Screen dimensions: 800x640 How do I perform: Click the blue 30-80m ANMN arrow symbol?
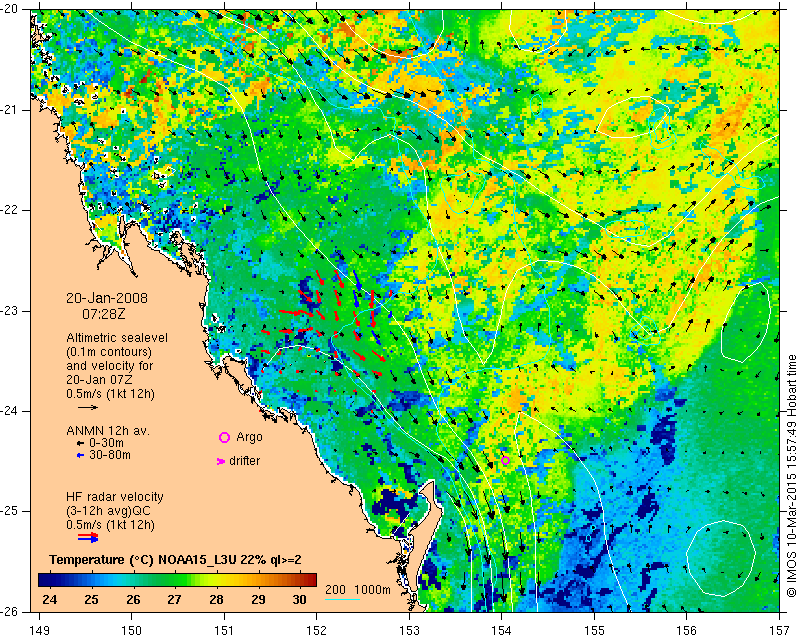click(80, 455)
